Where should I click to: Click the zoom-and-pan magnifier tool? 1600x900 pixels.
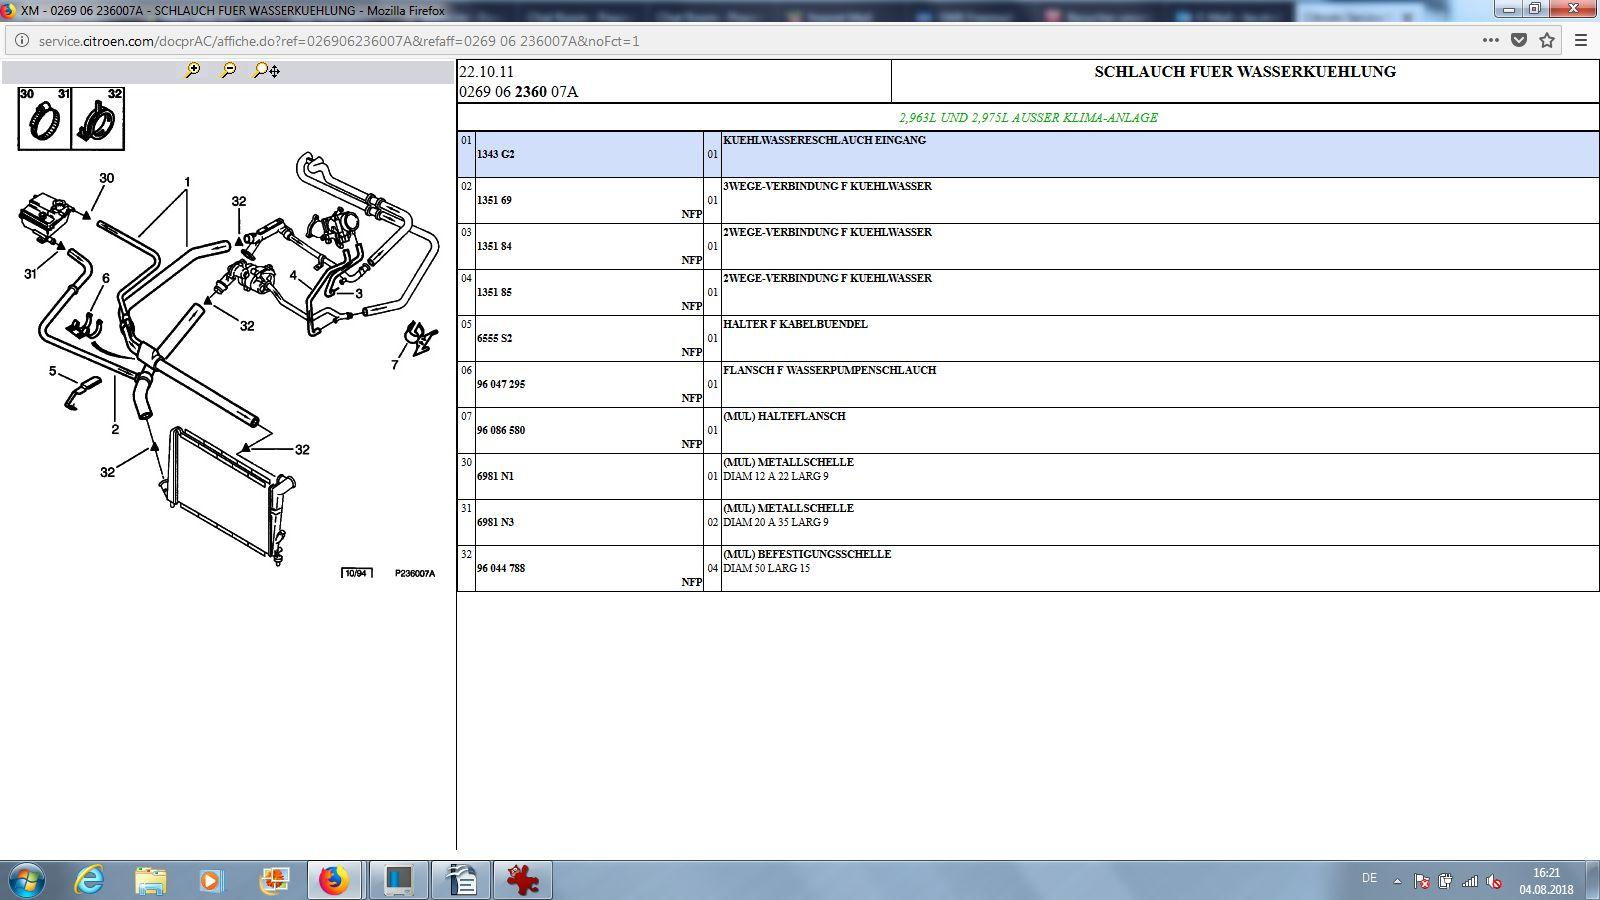coord(267,70)
